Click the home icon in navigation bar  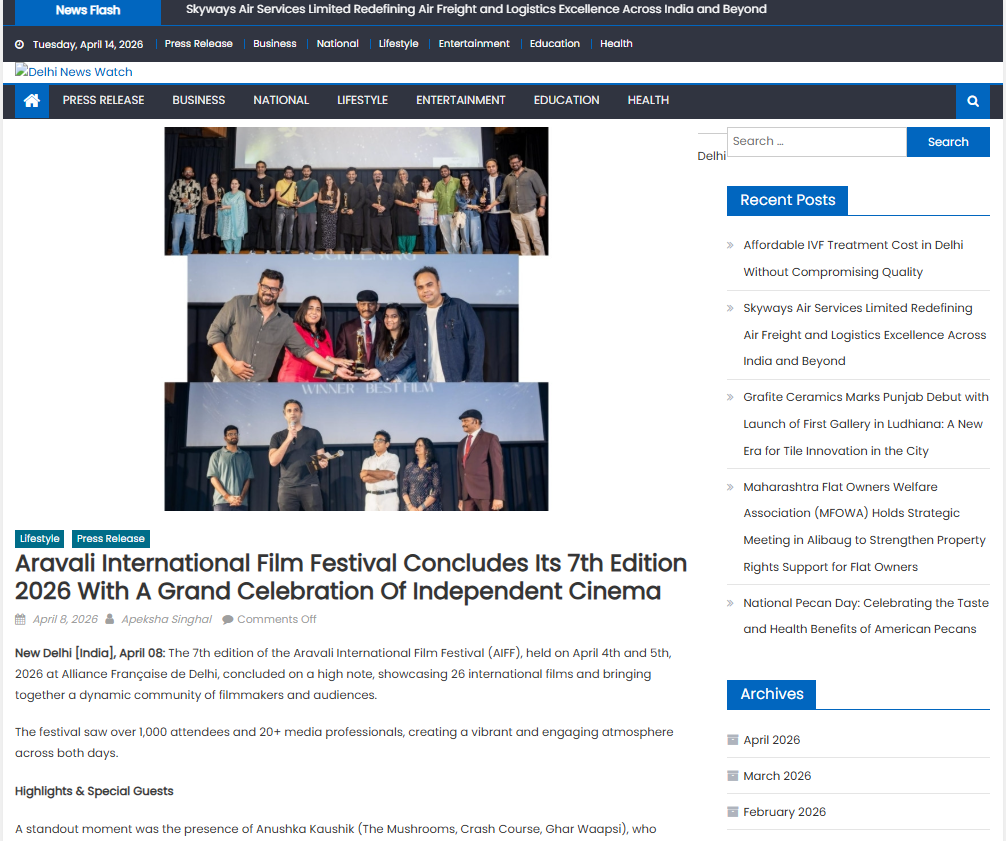pyautogui.click(x=31, y=101)
